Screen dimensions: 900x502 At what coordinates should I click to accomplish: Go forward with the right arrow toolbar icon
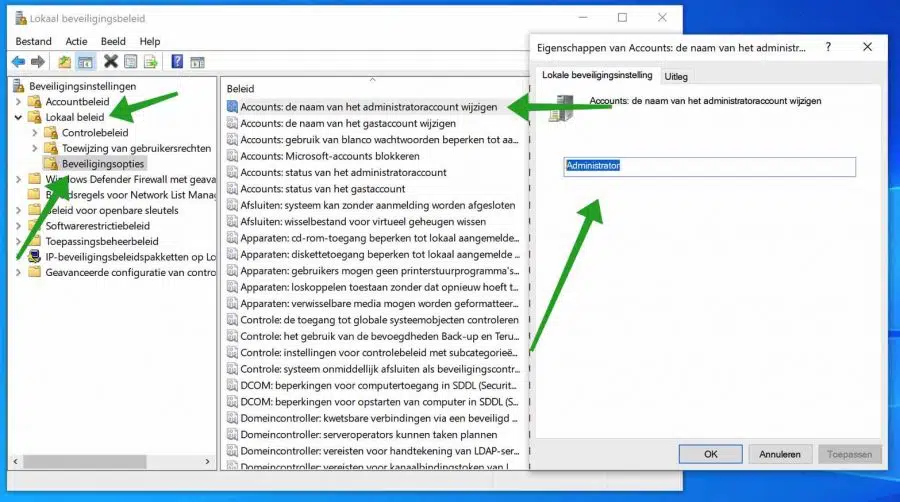click(x=38, y=61)
